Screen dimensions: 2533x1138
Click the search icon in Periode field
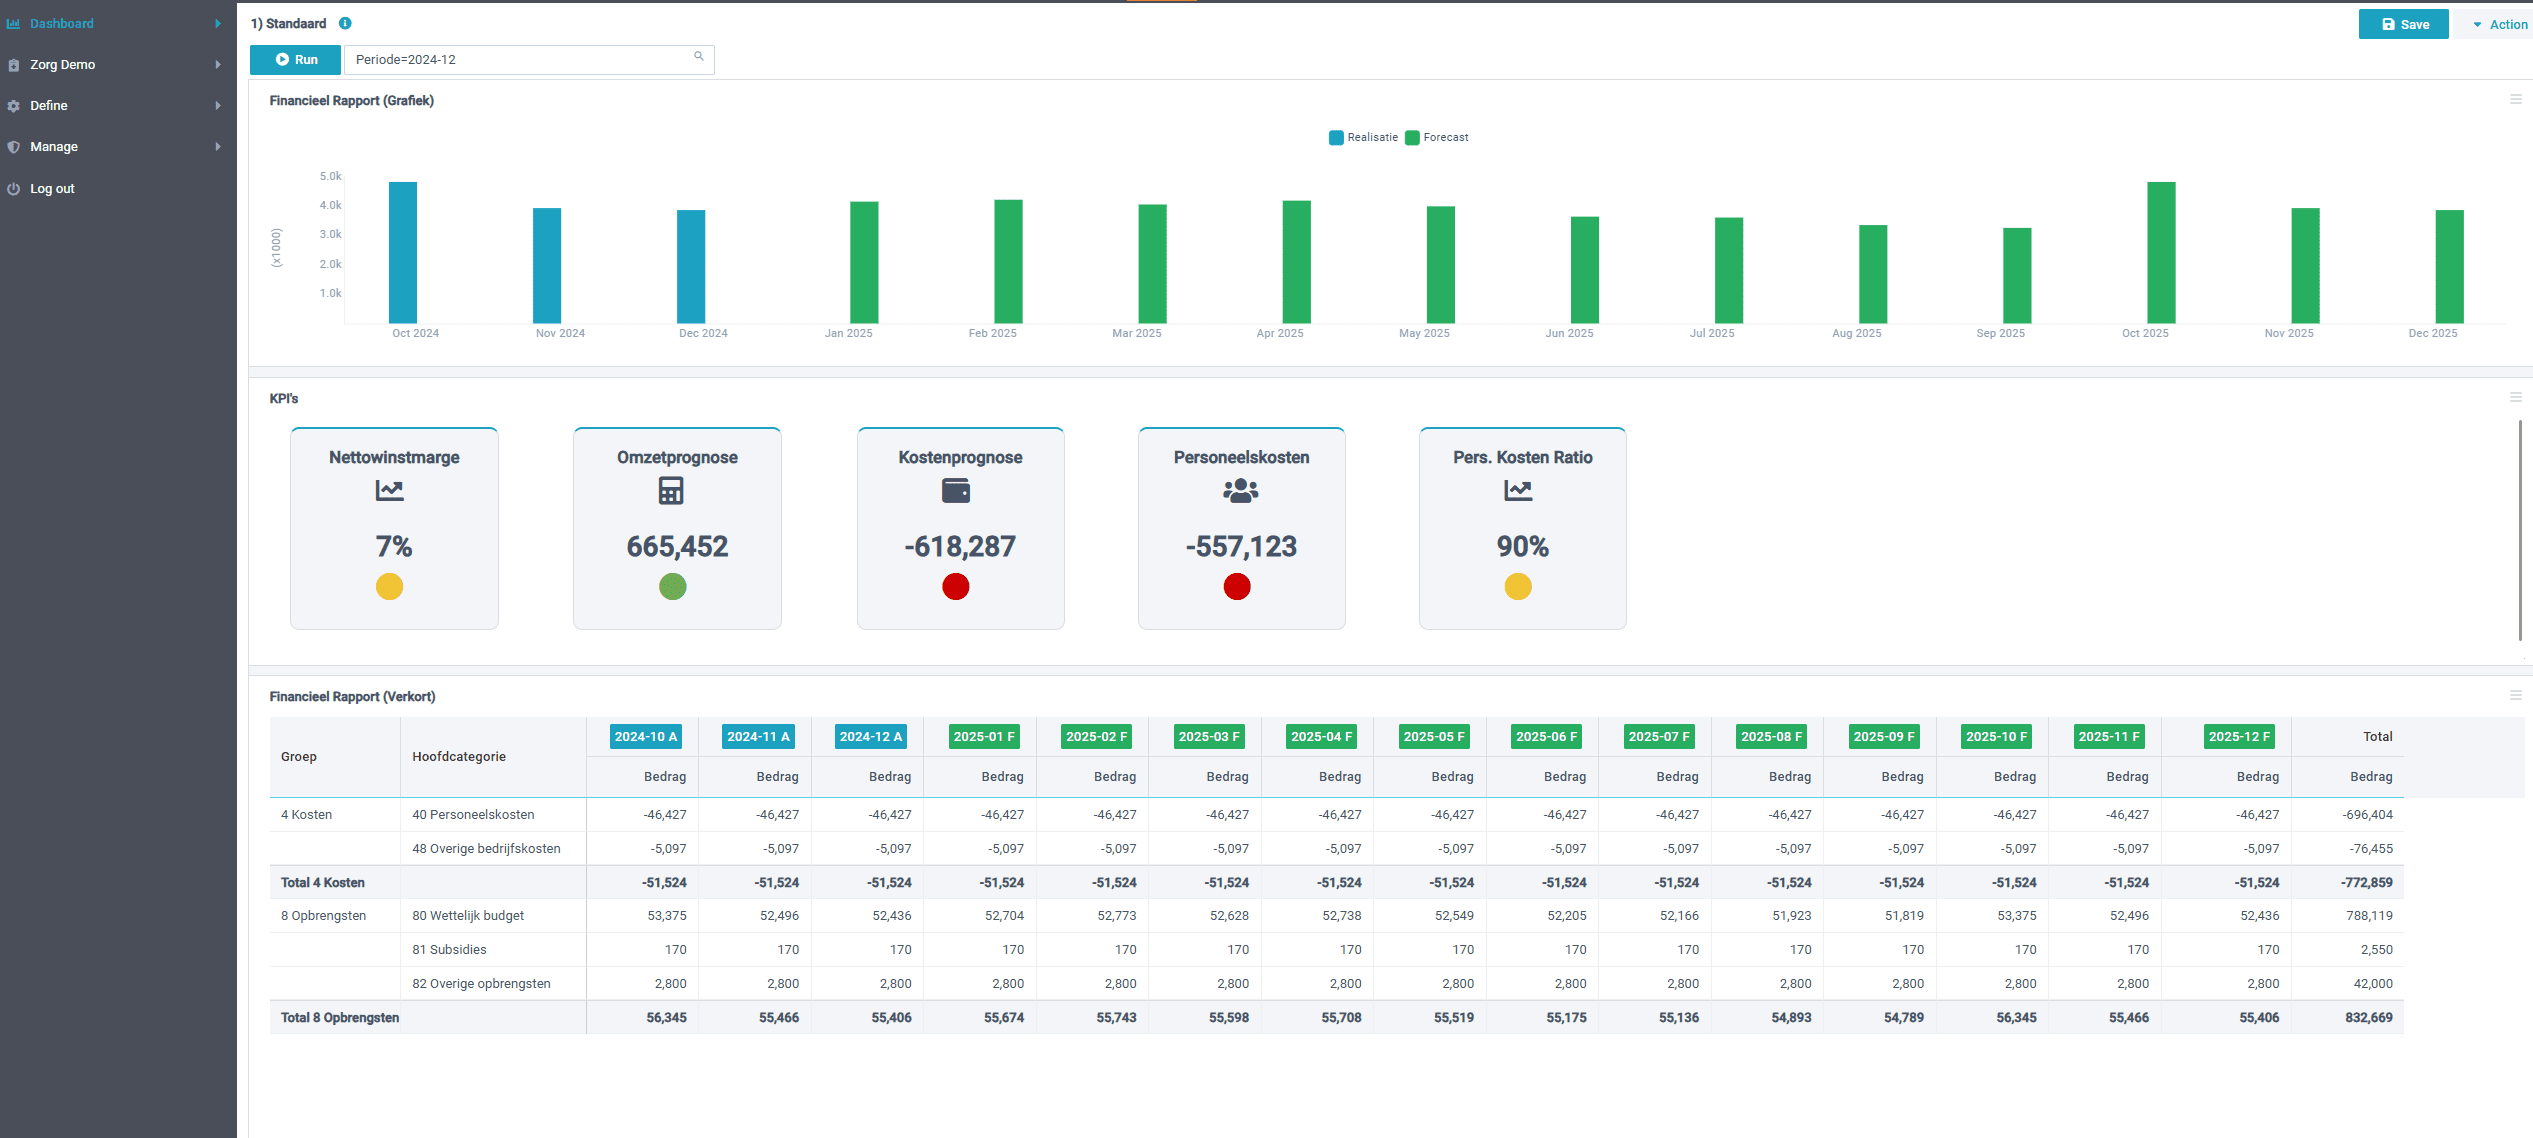click(x=699, y=57)
